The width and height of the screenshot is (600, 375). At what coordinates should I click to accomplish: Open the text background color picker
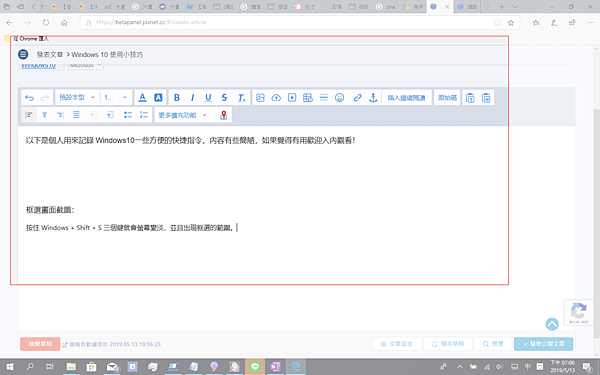point(158,98)
